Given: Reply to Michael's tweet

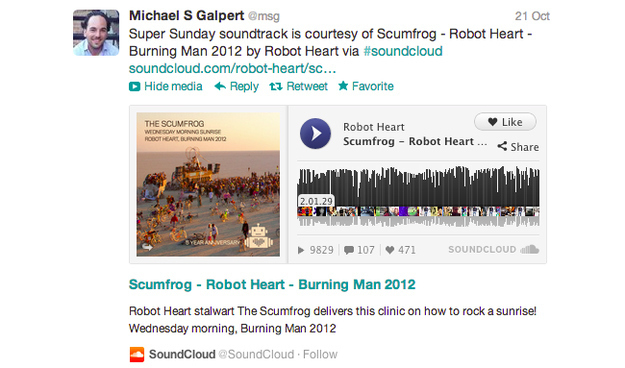Looking at the screenshot, I should click(236, 86).
